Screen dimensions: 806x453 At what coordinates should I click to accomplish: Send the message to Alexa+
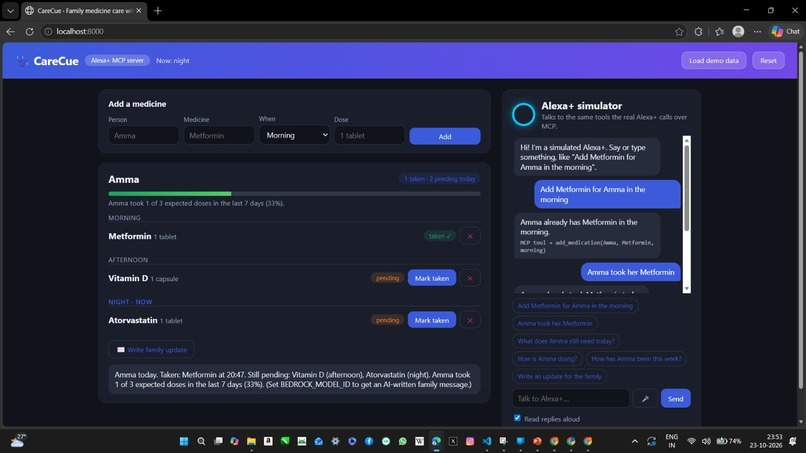pos(675,398)
